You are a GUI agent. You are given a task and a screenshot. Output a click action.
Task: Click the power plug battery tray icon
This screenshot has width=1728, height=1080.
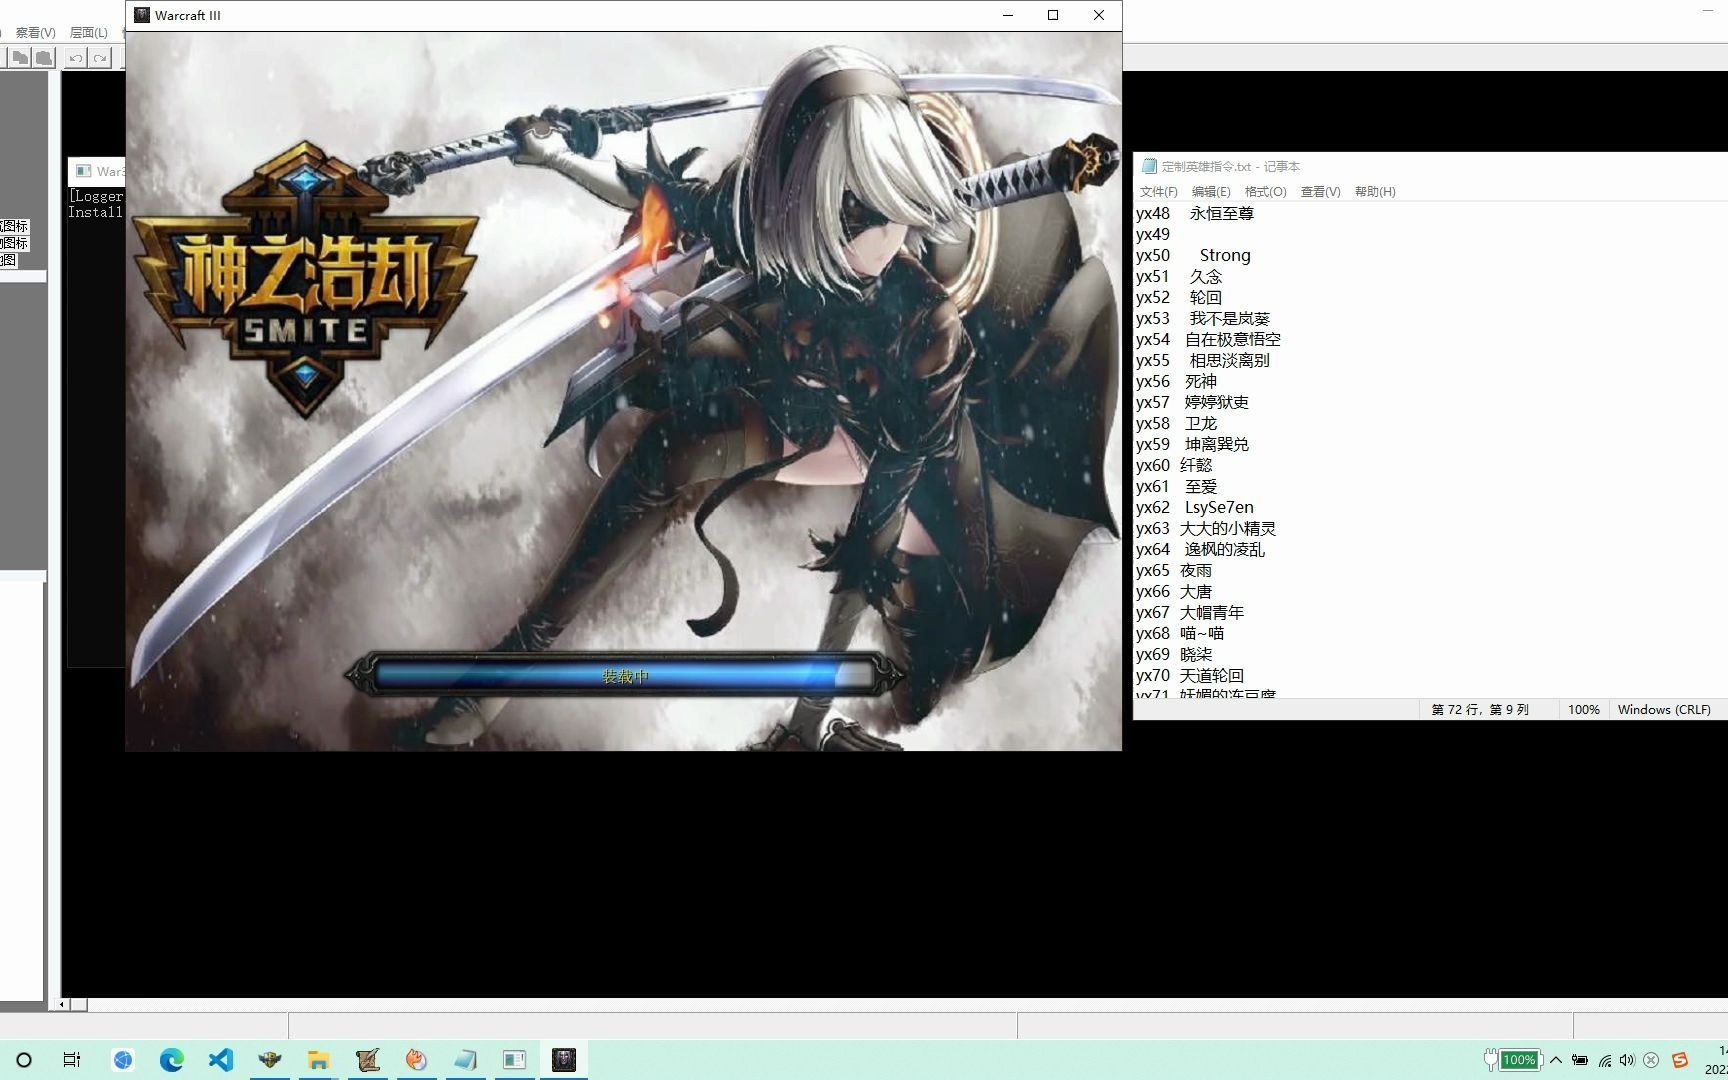(1580, 1060)
